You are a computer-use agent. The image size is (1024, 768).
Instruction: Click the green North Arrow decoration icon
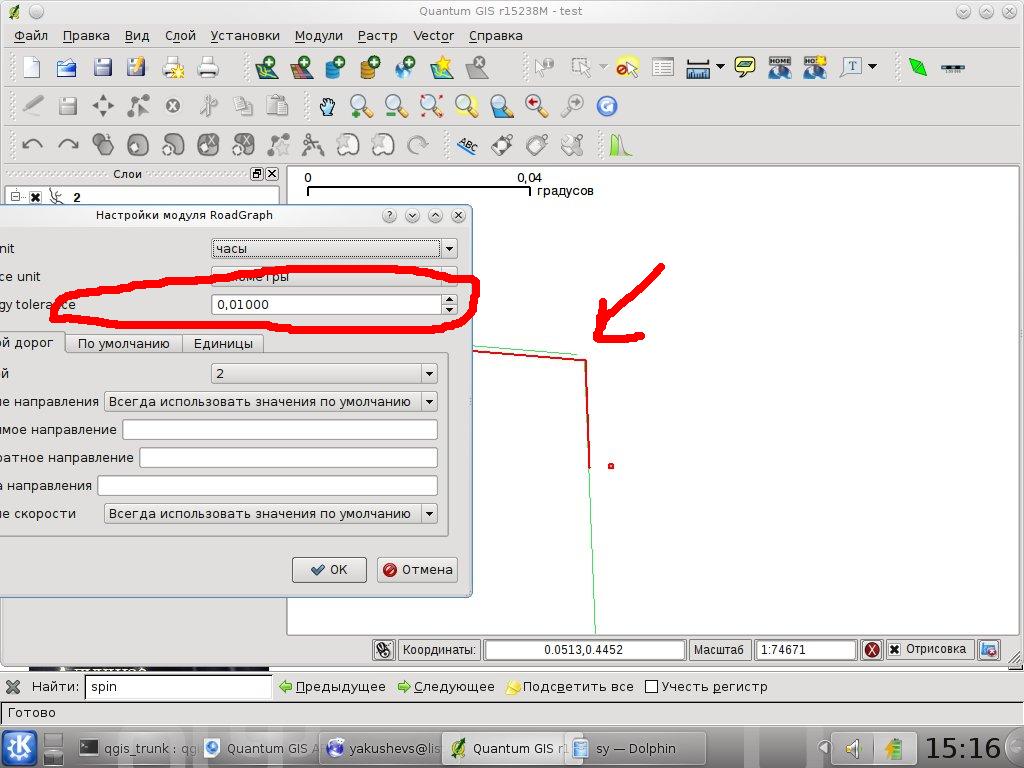pos(918,67)
